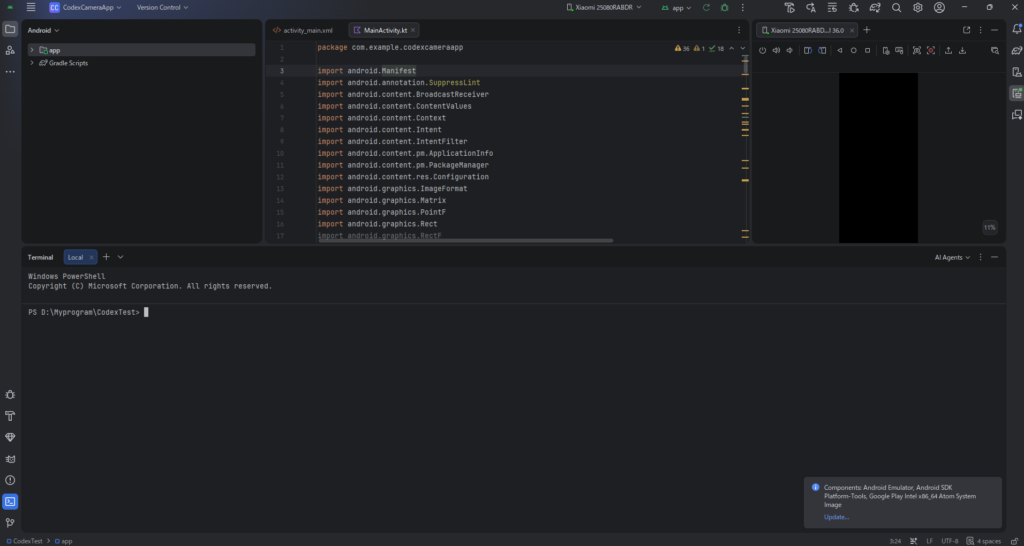This screenshot has height=546, width=1024.
Task: Open Device Manager in right sidebar
Action: (x=1017, y=72)
